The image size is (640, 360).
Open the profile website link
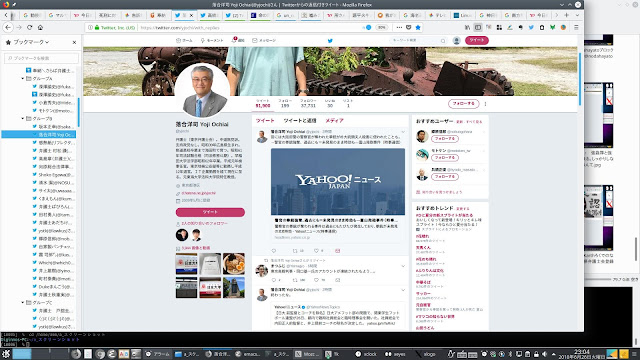point(199,193)
